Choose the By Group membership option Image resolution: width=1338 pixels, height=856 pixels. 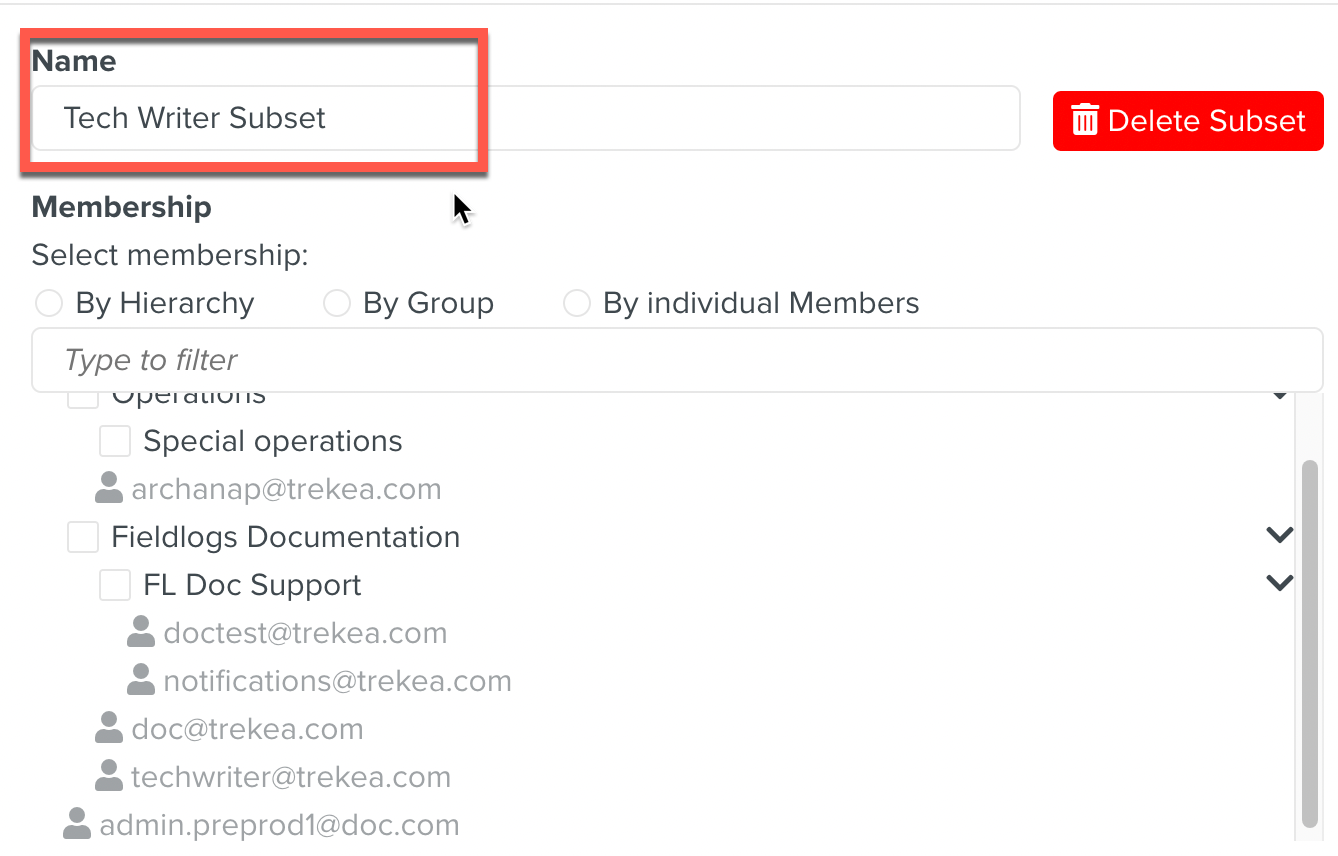click(x=337, y=303)
